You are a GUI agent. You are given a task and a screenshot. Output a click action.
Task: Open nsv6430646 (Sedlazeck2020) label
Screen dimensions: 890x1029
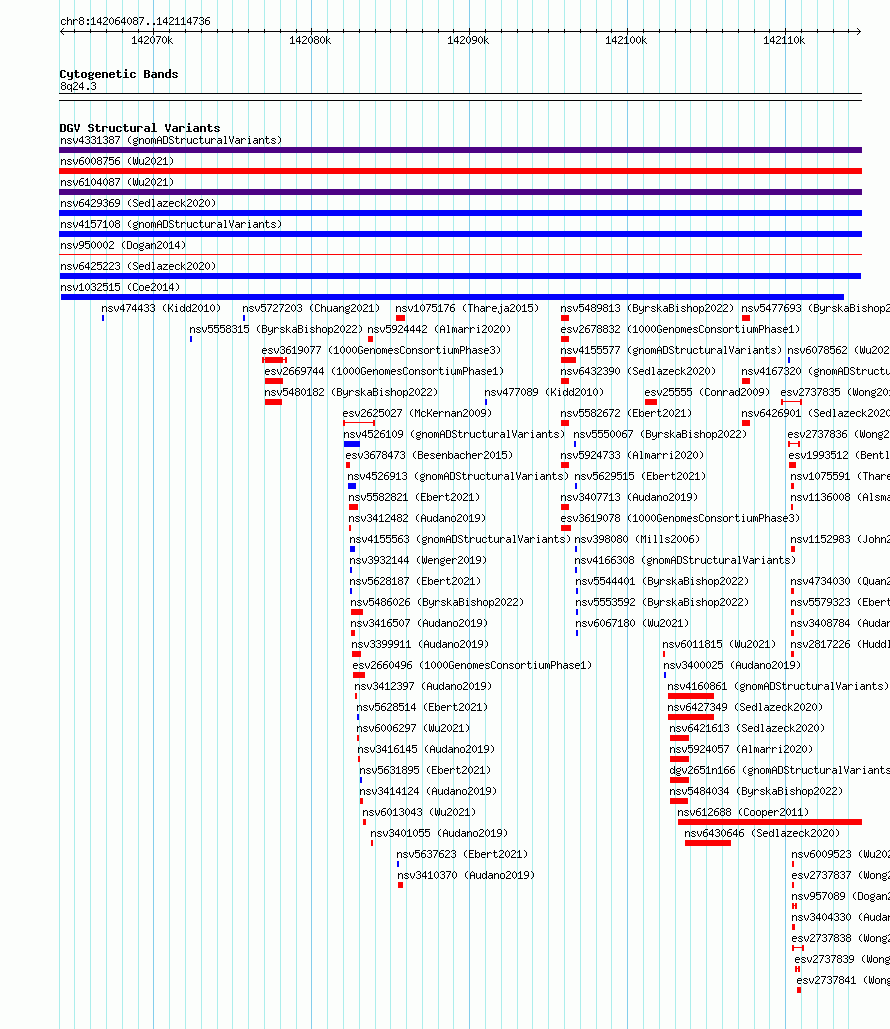[x=762, y=833]
